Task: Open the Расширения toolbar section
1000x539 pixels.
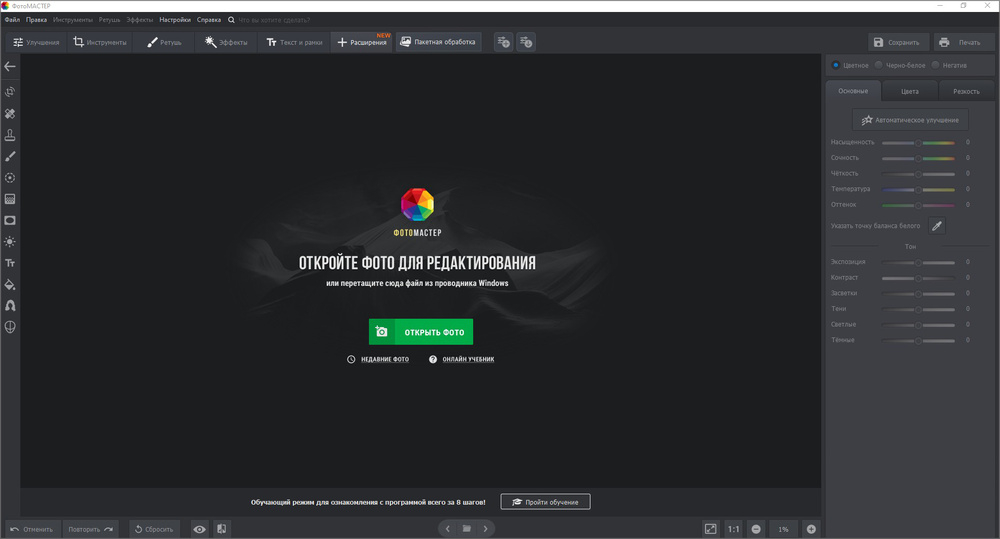Action: pos(362,42)
